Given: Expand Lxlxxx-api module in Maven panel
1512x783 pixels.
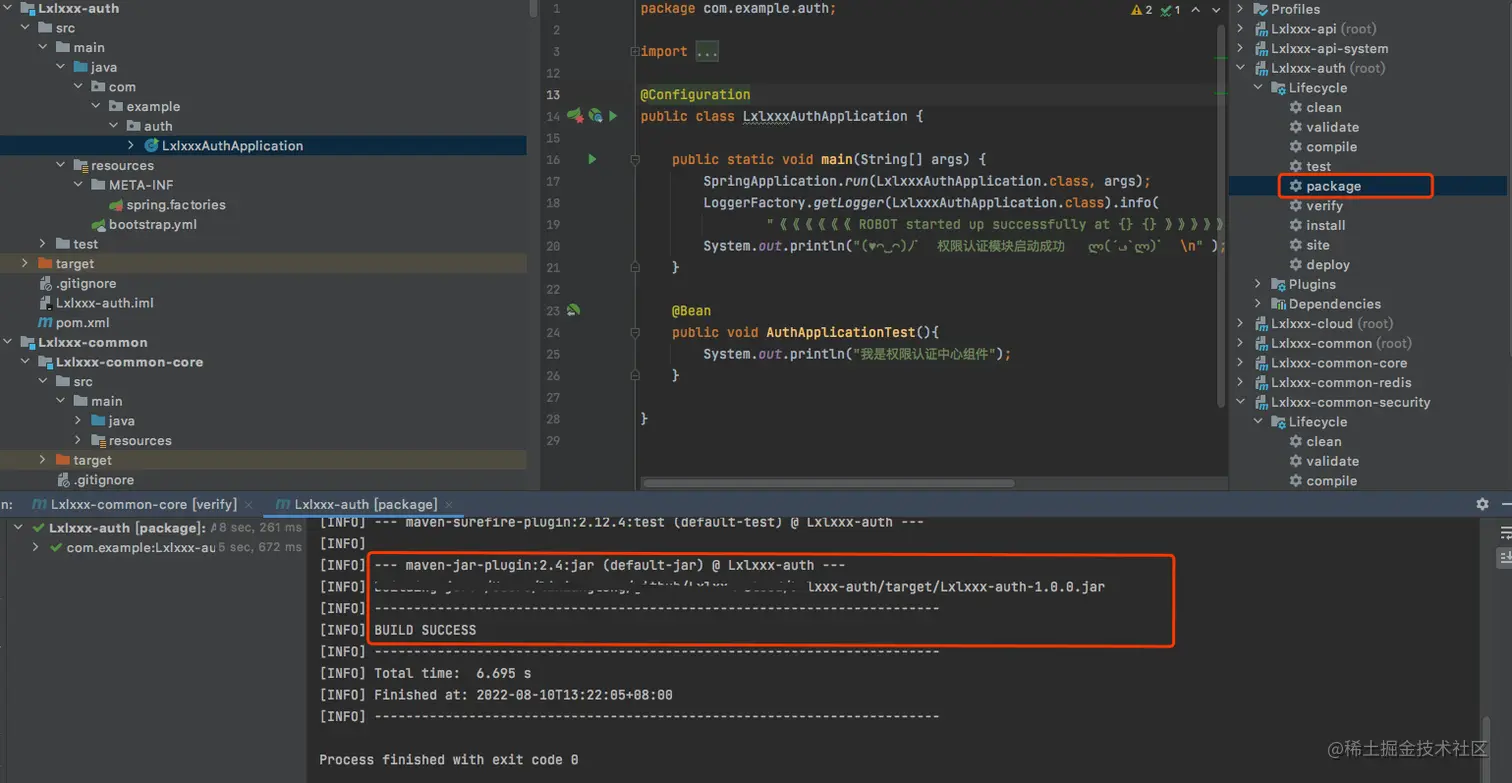Looking at the screenshot, I should point(1241,29).
